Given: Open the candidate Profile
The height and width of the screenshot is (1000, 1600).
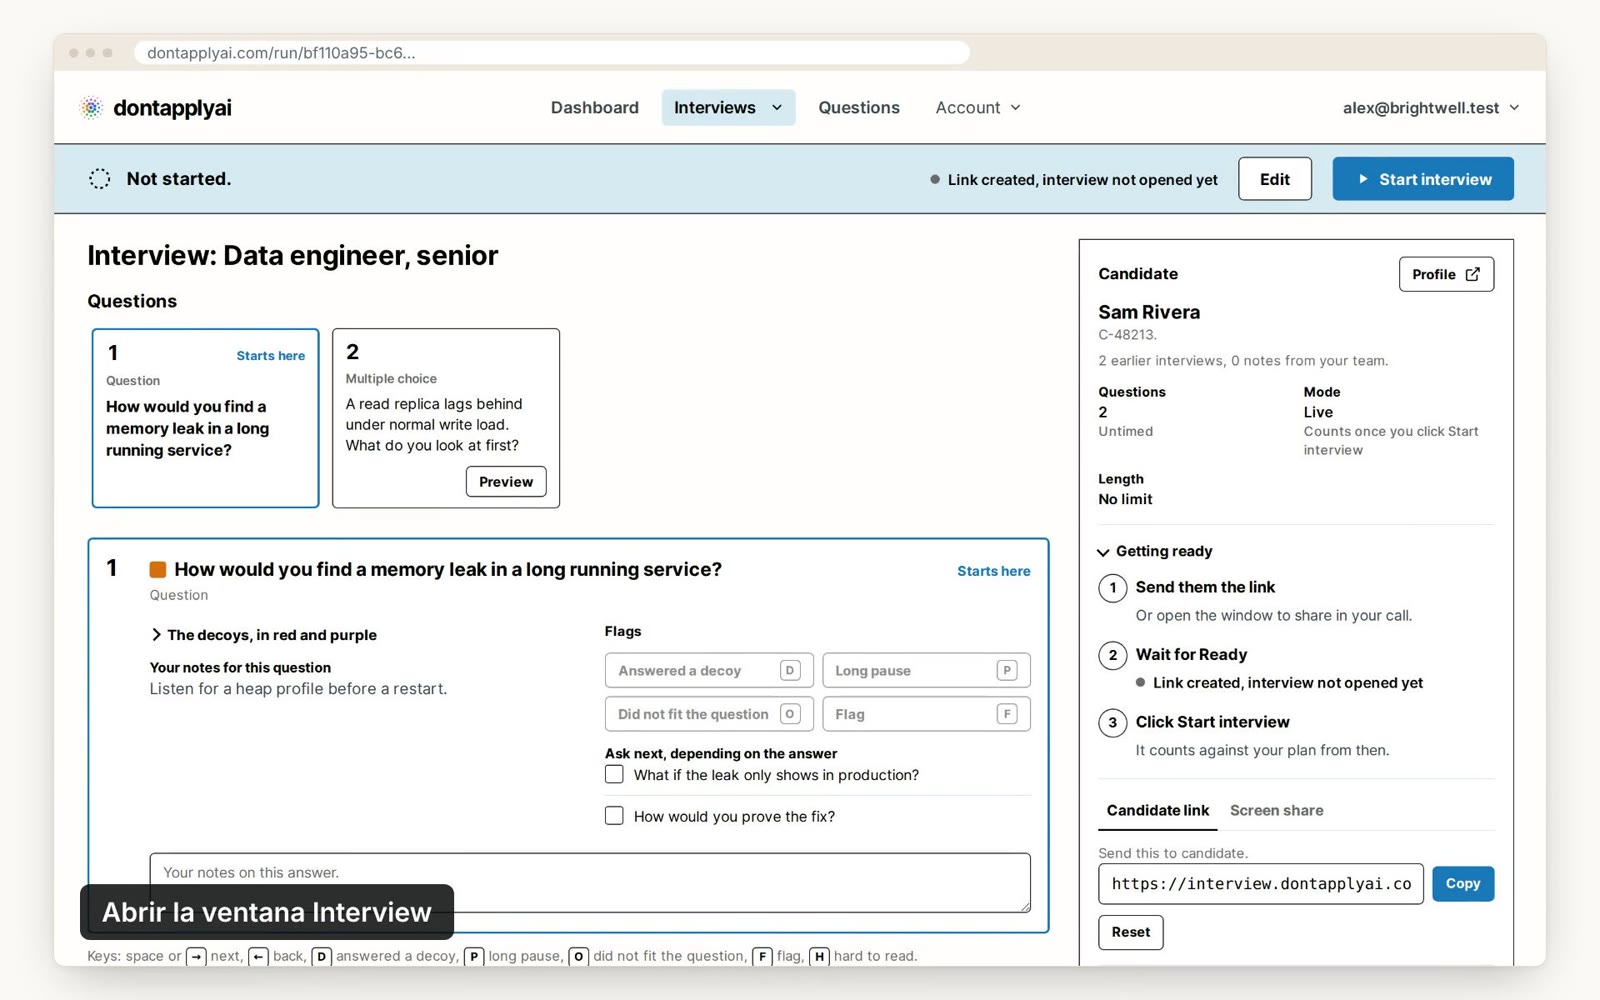Looking at the screenshot, I should (1446, 274).
